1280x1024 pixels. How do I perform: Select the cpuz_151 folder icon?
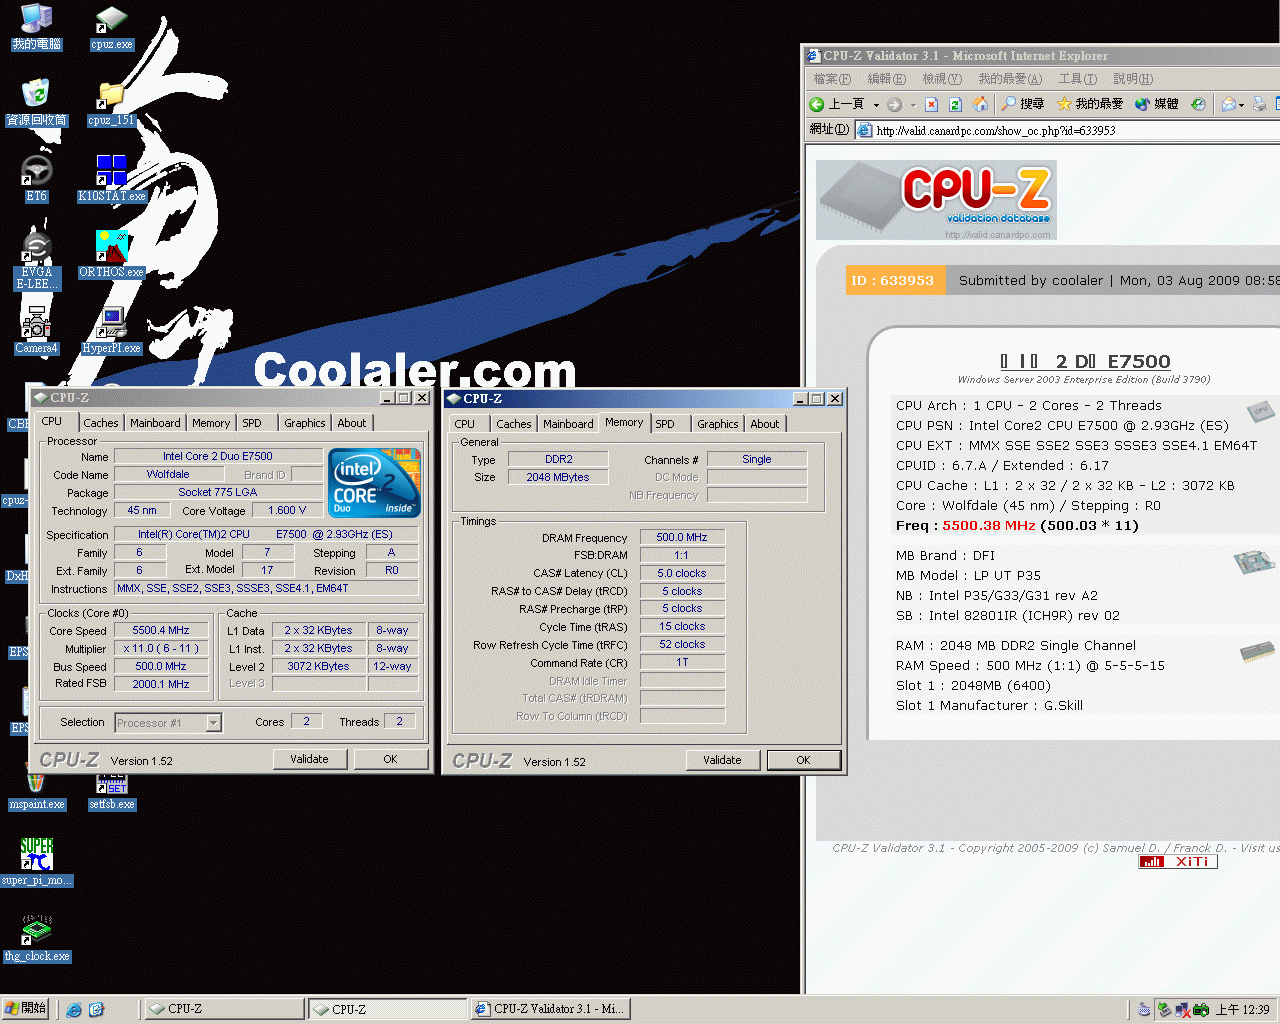111,103
